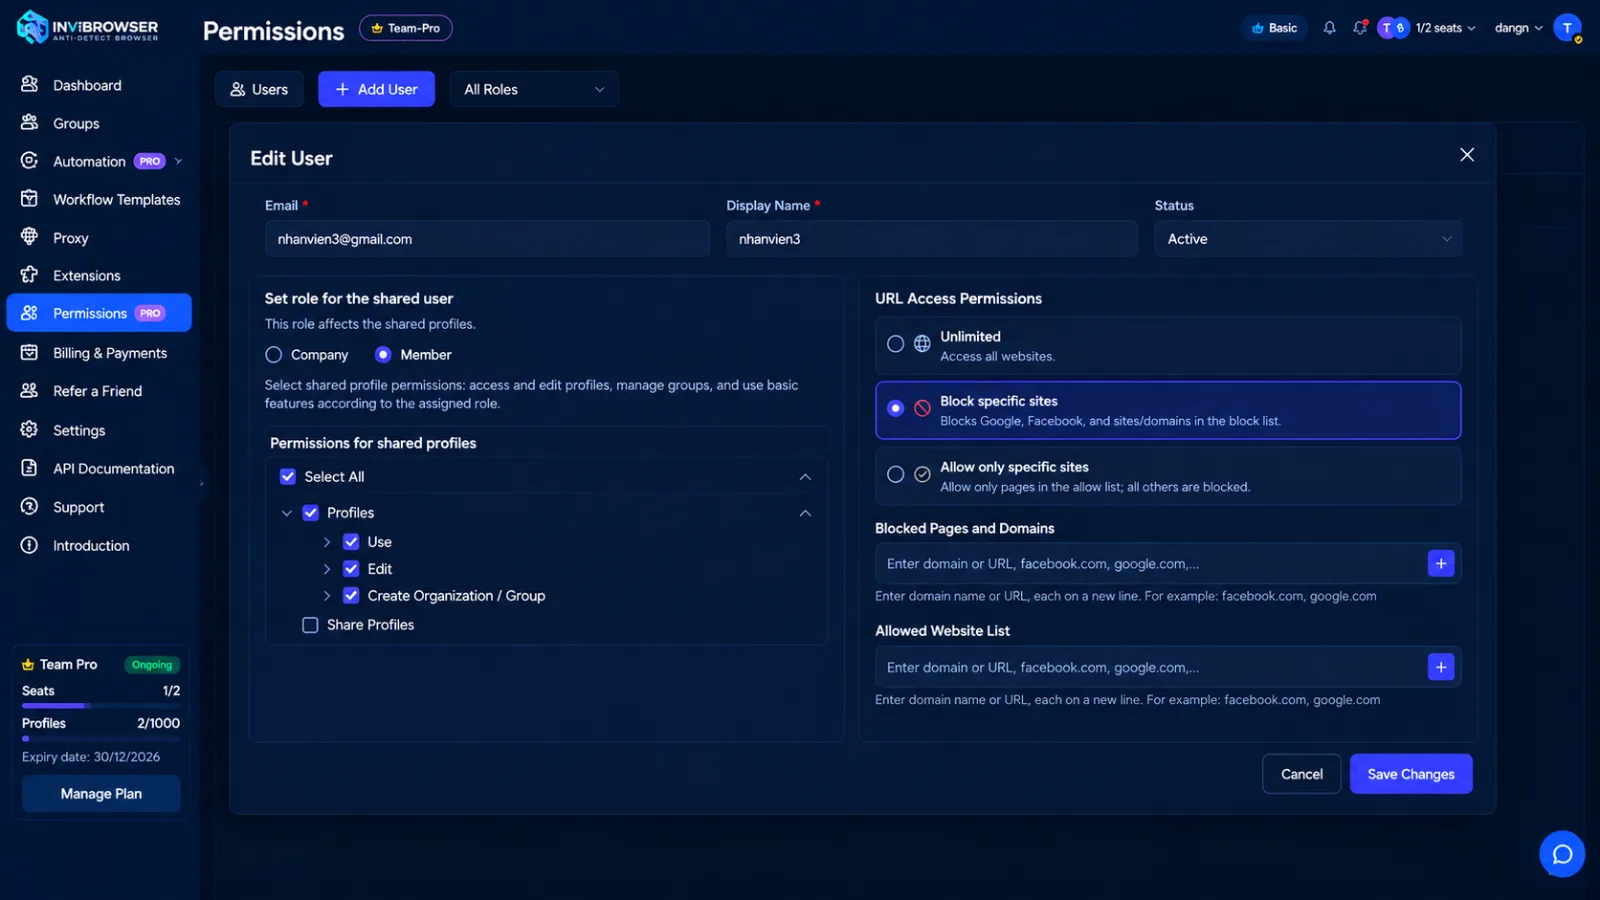1600x900 pixels.
Task: Open Refer a Friend page
Action: coord(100,391)
